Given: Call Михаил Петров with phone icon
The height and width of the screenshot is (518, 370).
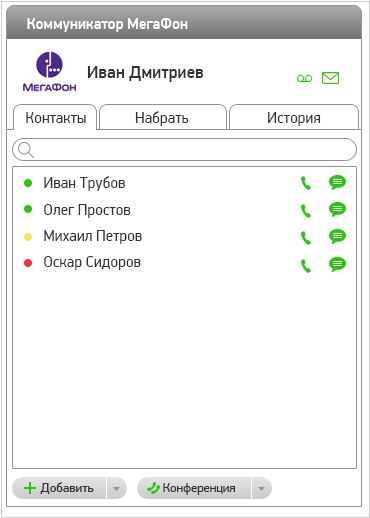Looking at the screenshot, I should coord(306,238).
